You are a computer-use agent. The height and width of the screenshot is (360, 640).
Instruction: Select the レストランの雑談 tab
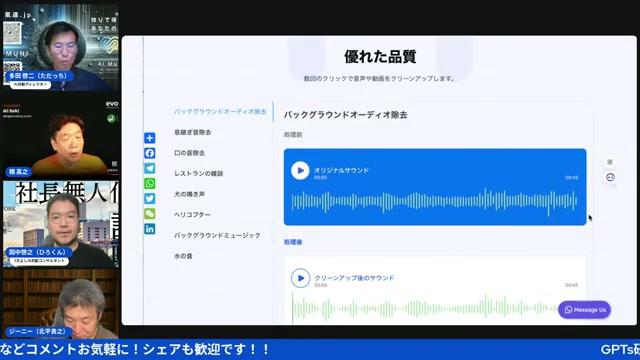199,173
